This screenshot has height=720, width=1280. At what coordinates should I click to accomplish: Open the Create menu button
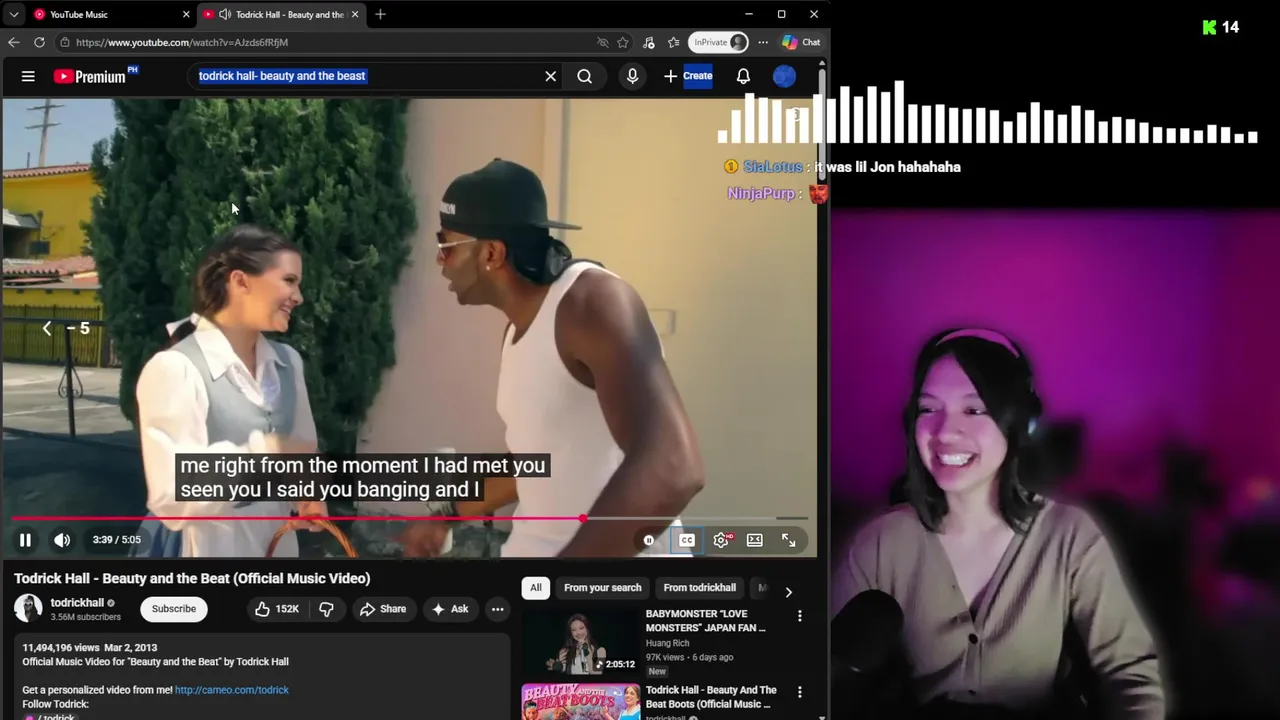(688, 76)
